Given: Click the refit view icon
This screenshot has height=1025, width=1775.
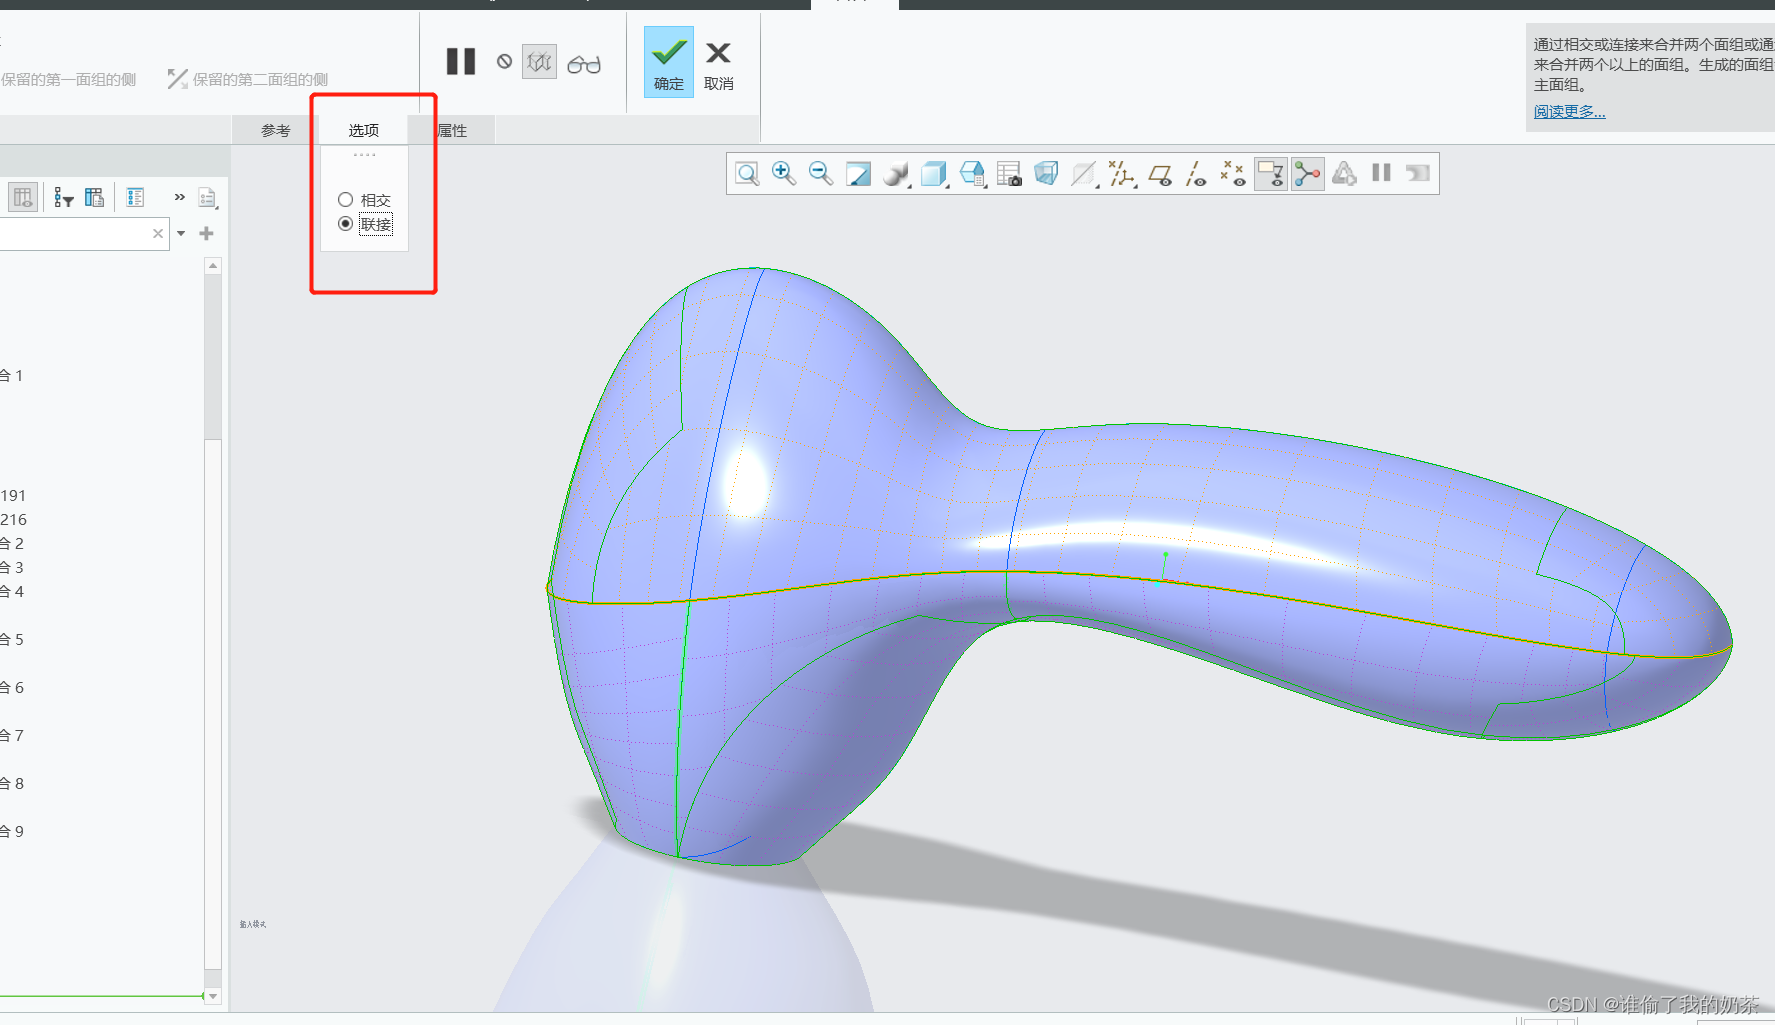Looking at the screenshot, I should (x=747, y=174).
